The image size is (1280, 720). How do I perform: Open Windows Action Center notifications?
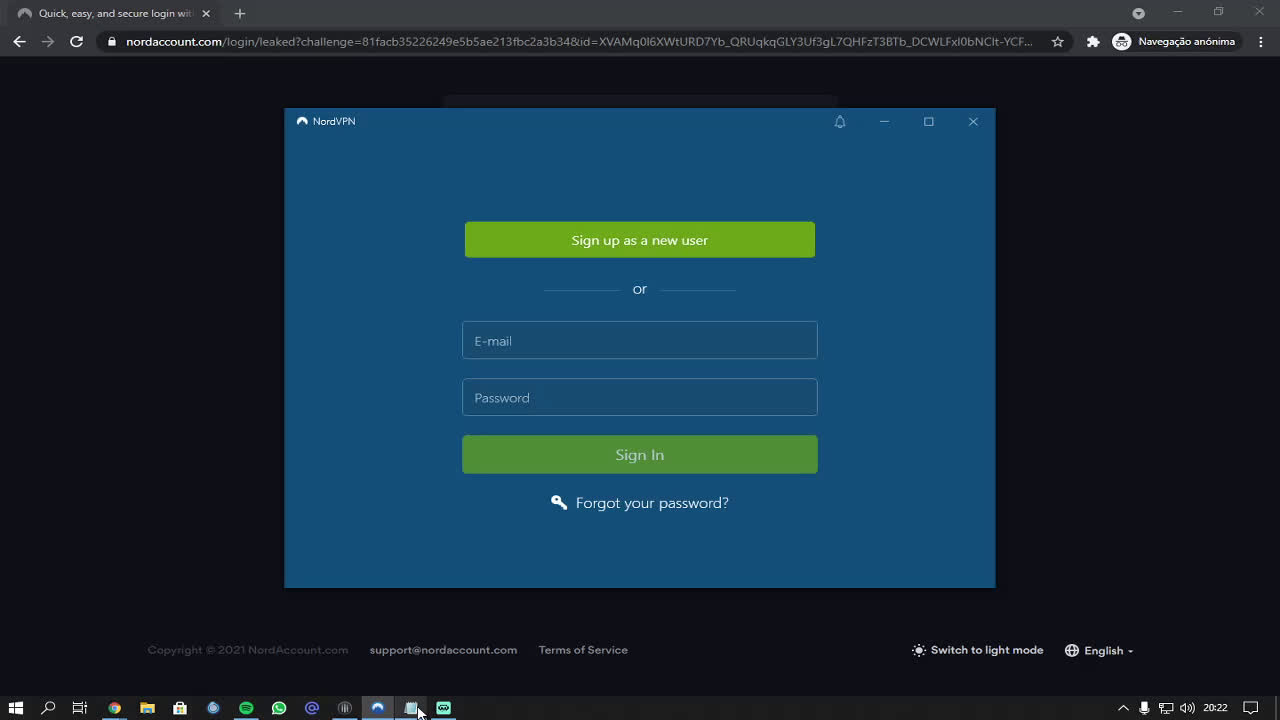1250,708
